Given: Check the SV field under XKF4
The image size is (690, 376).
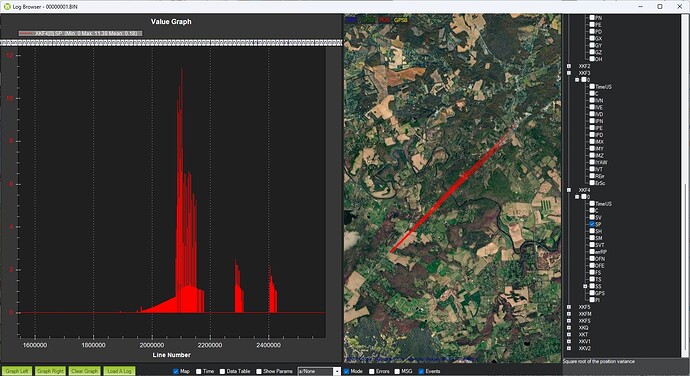Looking at the screenshot, I should (592, 217).
